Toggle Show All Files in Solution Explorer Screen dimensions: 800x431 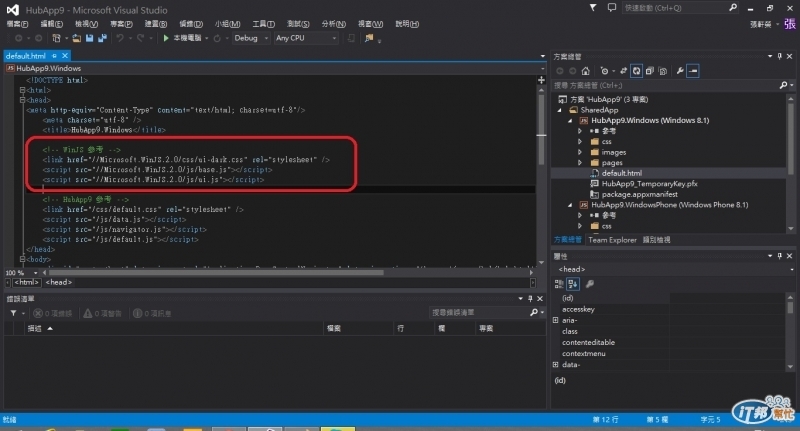coord(663,71)
